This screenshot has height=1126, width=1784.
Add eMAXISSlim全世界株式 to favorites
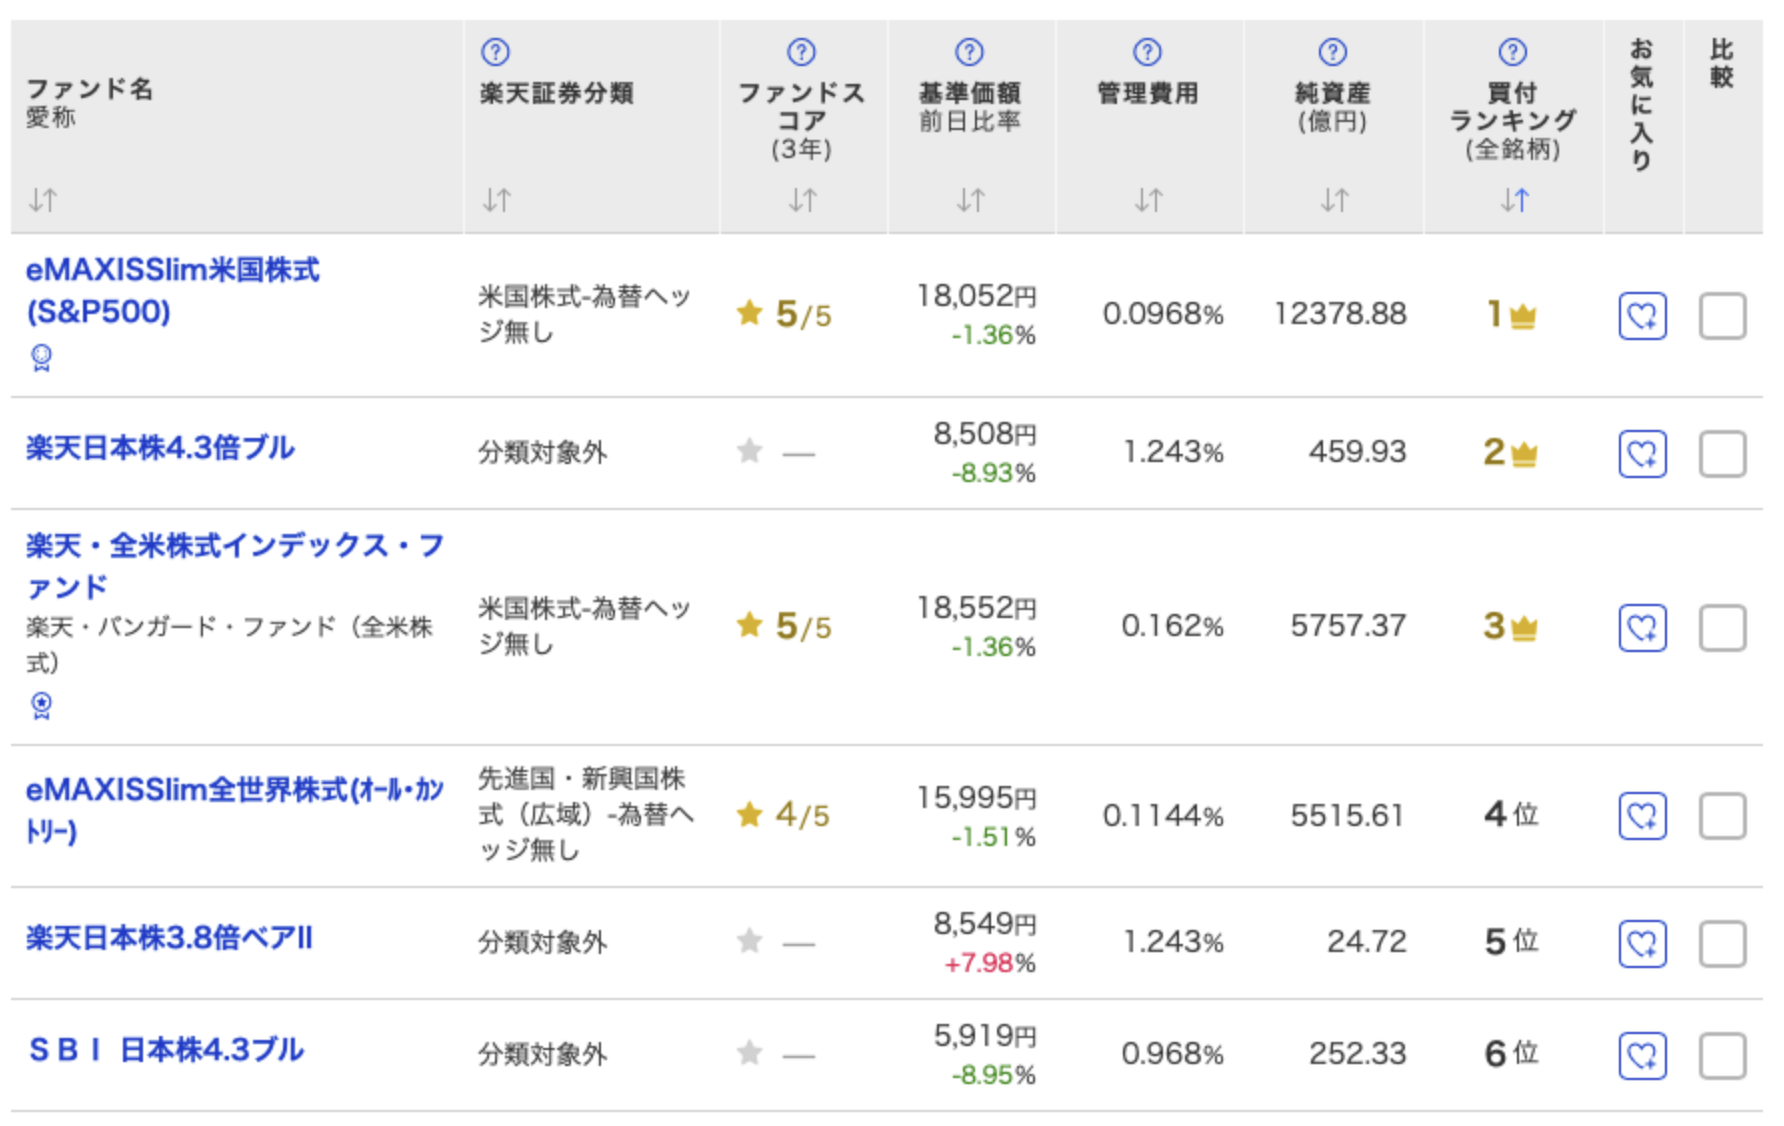pos(1642,815)
